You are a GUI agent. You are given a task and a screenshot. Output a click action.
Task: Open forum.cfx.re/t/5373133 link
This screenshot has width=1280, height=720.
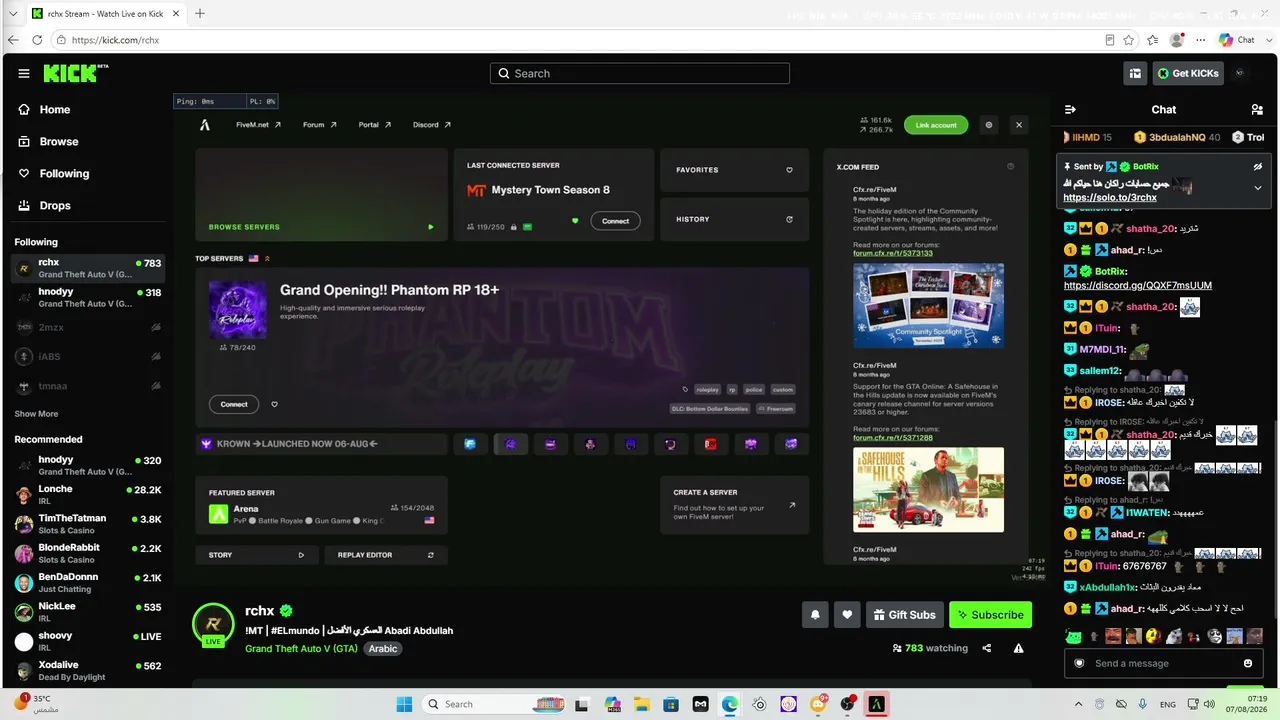893,253
